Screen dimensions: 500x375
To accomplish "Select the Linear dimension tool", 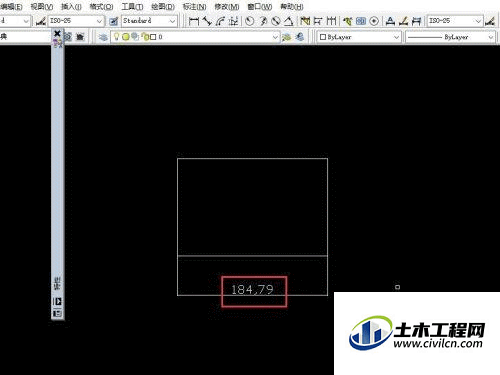I will 194,21.
